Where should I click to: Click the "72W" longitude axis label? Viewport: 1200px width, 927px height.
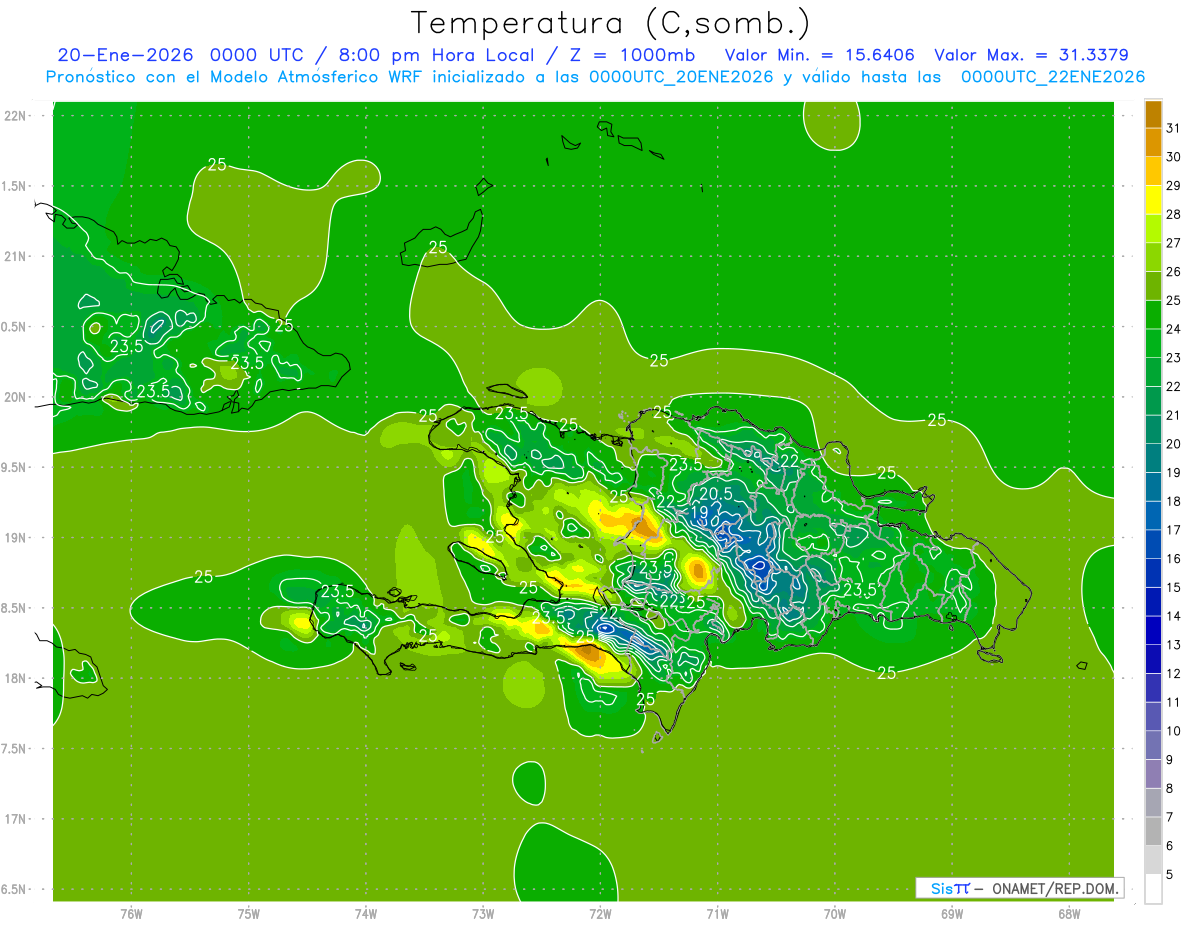(600, 913)
